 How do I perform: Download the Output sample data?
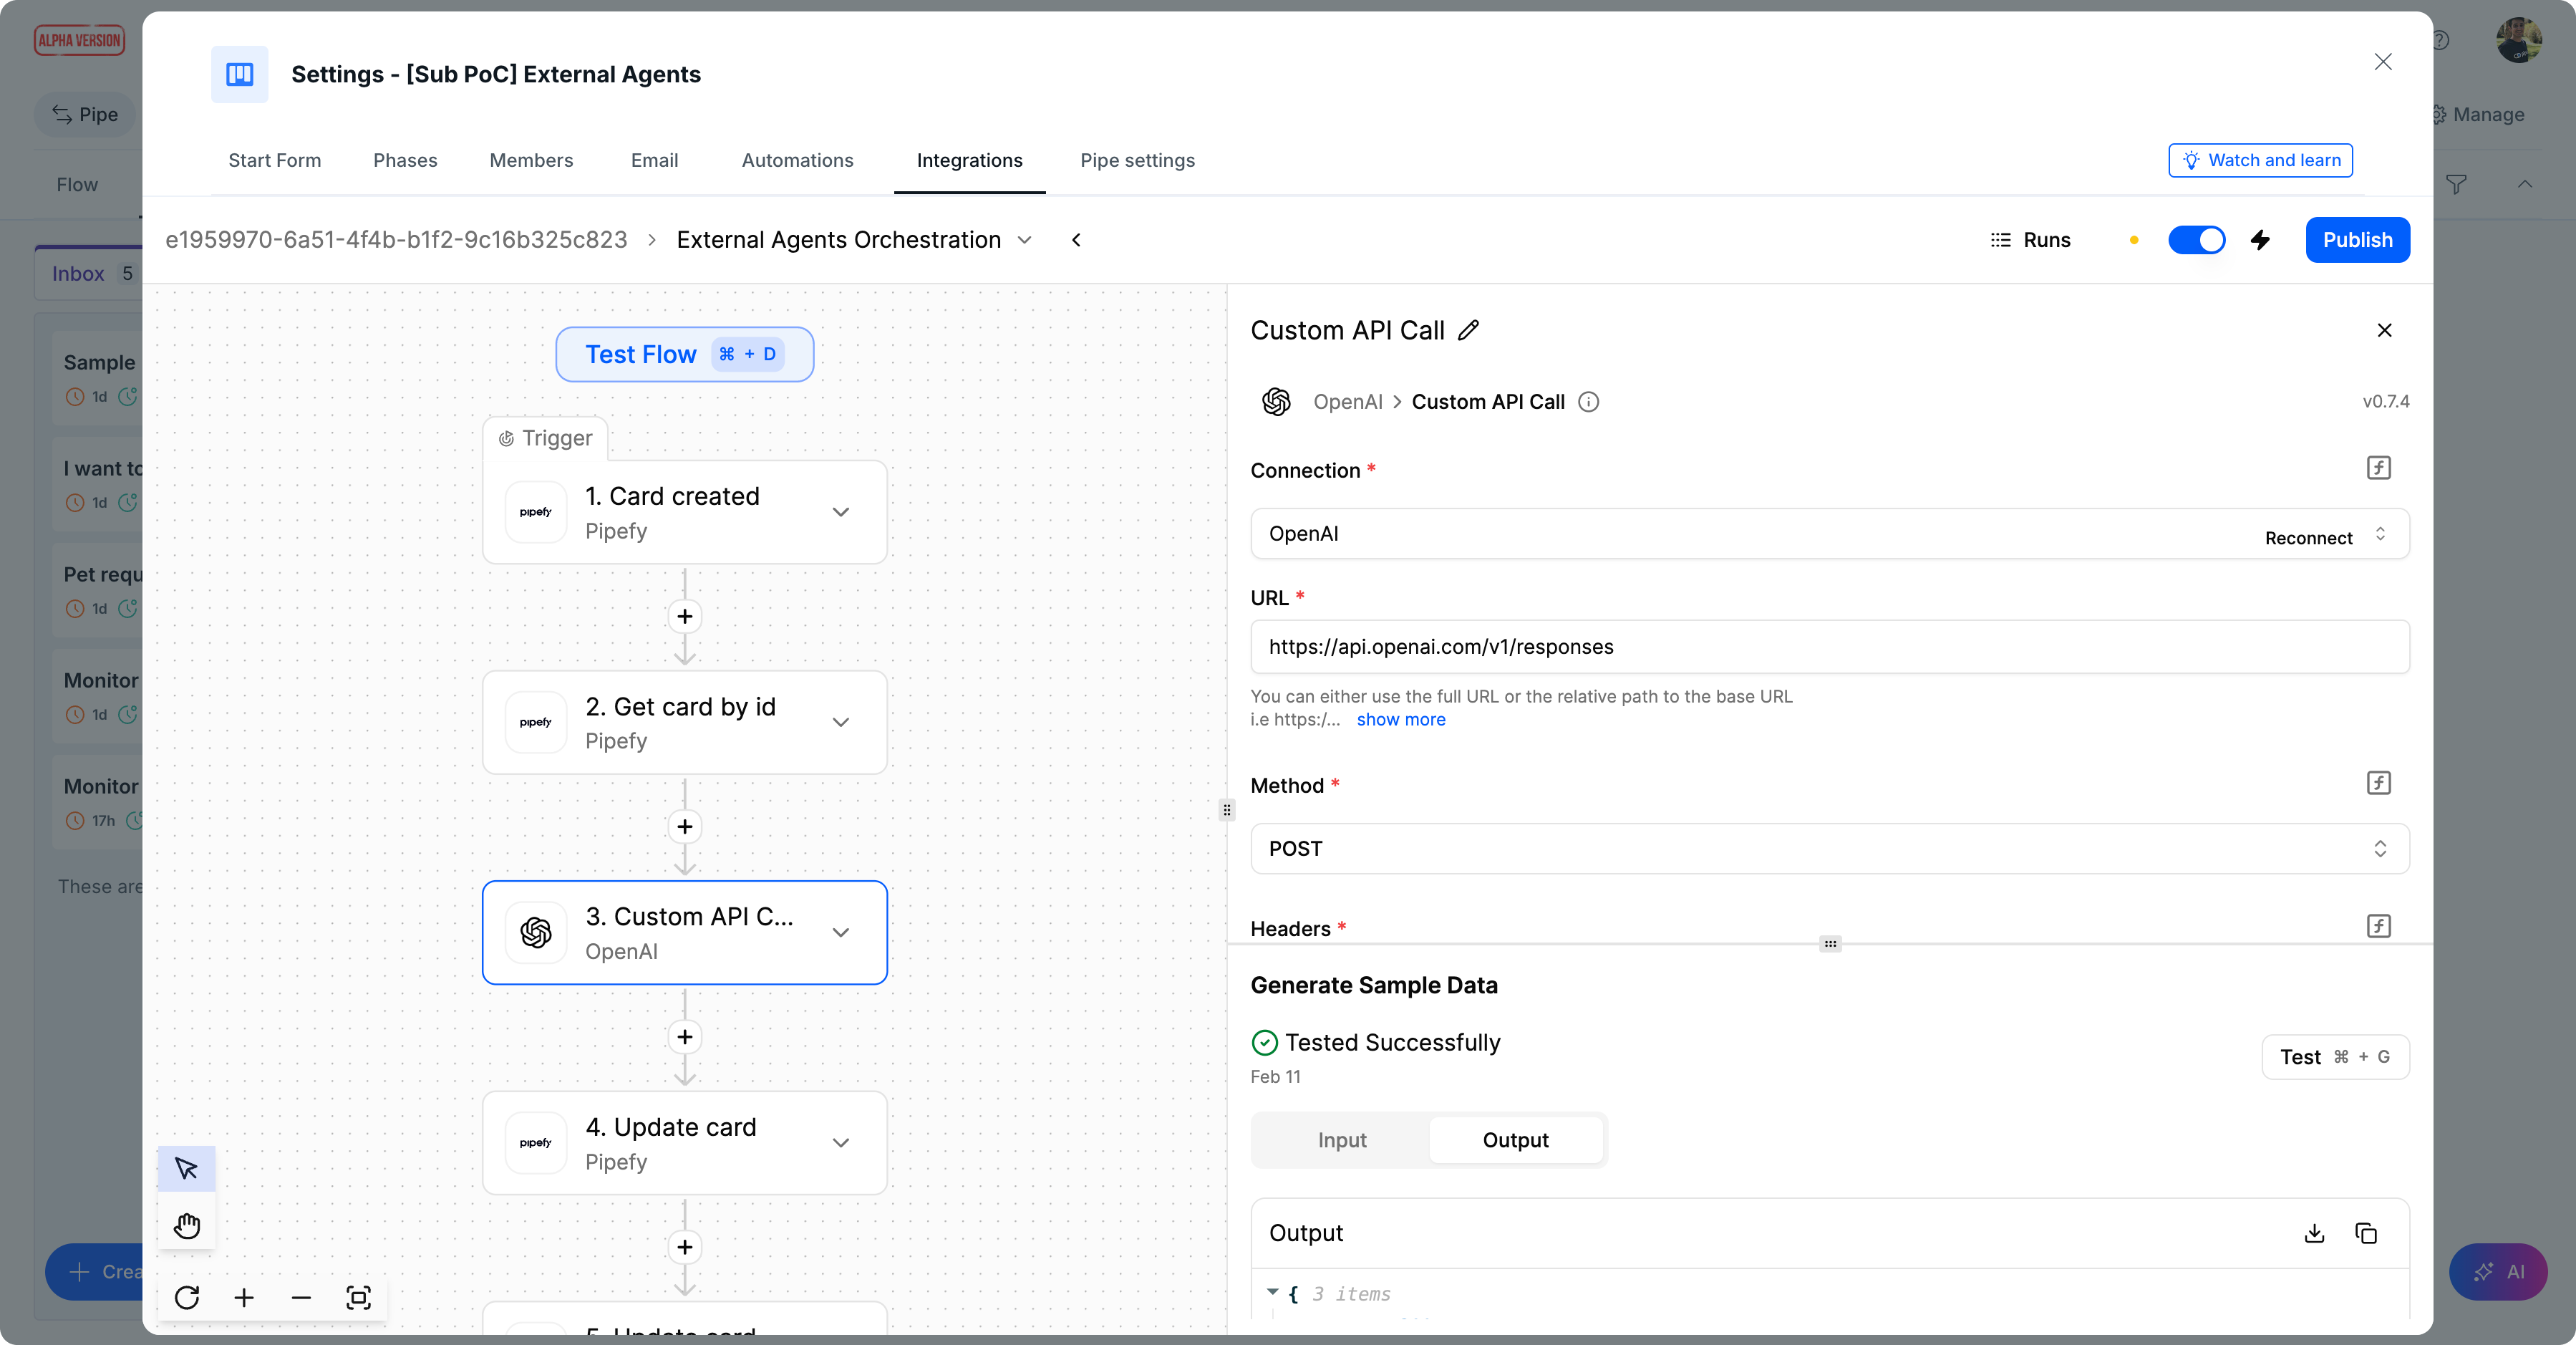pyautogui.click(x=2314, y=1233)
